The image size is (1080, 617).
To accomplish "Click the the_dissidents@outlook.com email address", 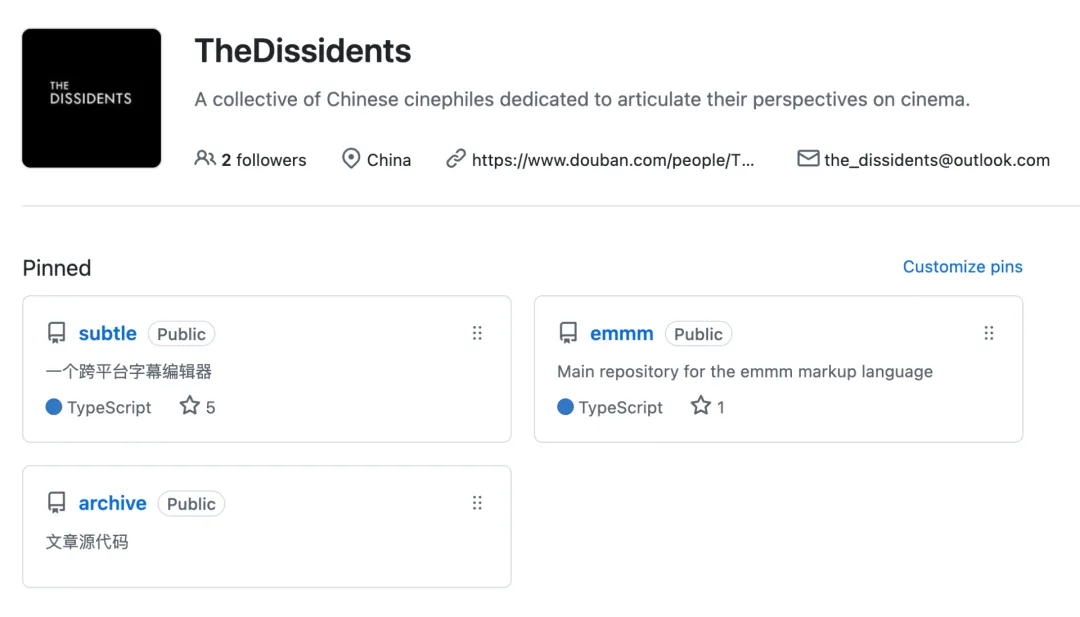I will tap(937, 160).
